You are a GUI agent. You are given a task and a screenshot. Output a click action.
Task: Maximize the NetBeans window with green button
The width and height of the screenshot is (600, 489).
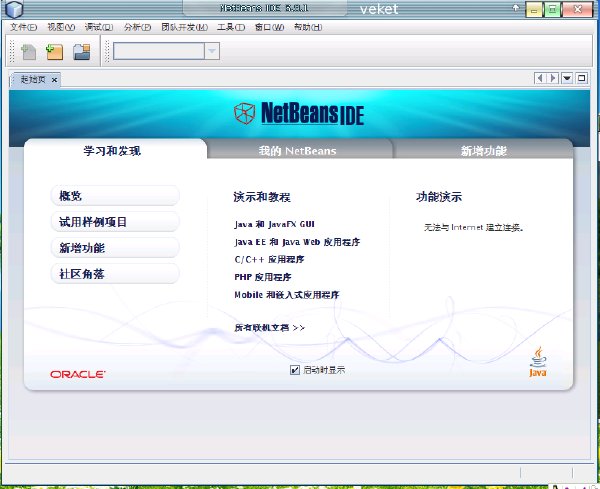[x=552, y=9]
